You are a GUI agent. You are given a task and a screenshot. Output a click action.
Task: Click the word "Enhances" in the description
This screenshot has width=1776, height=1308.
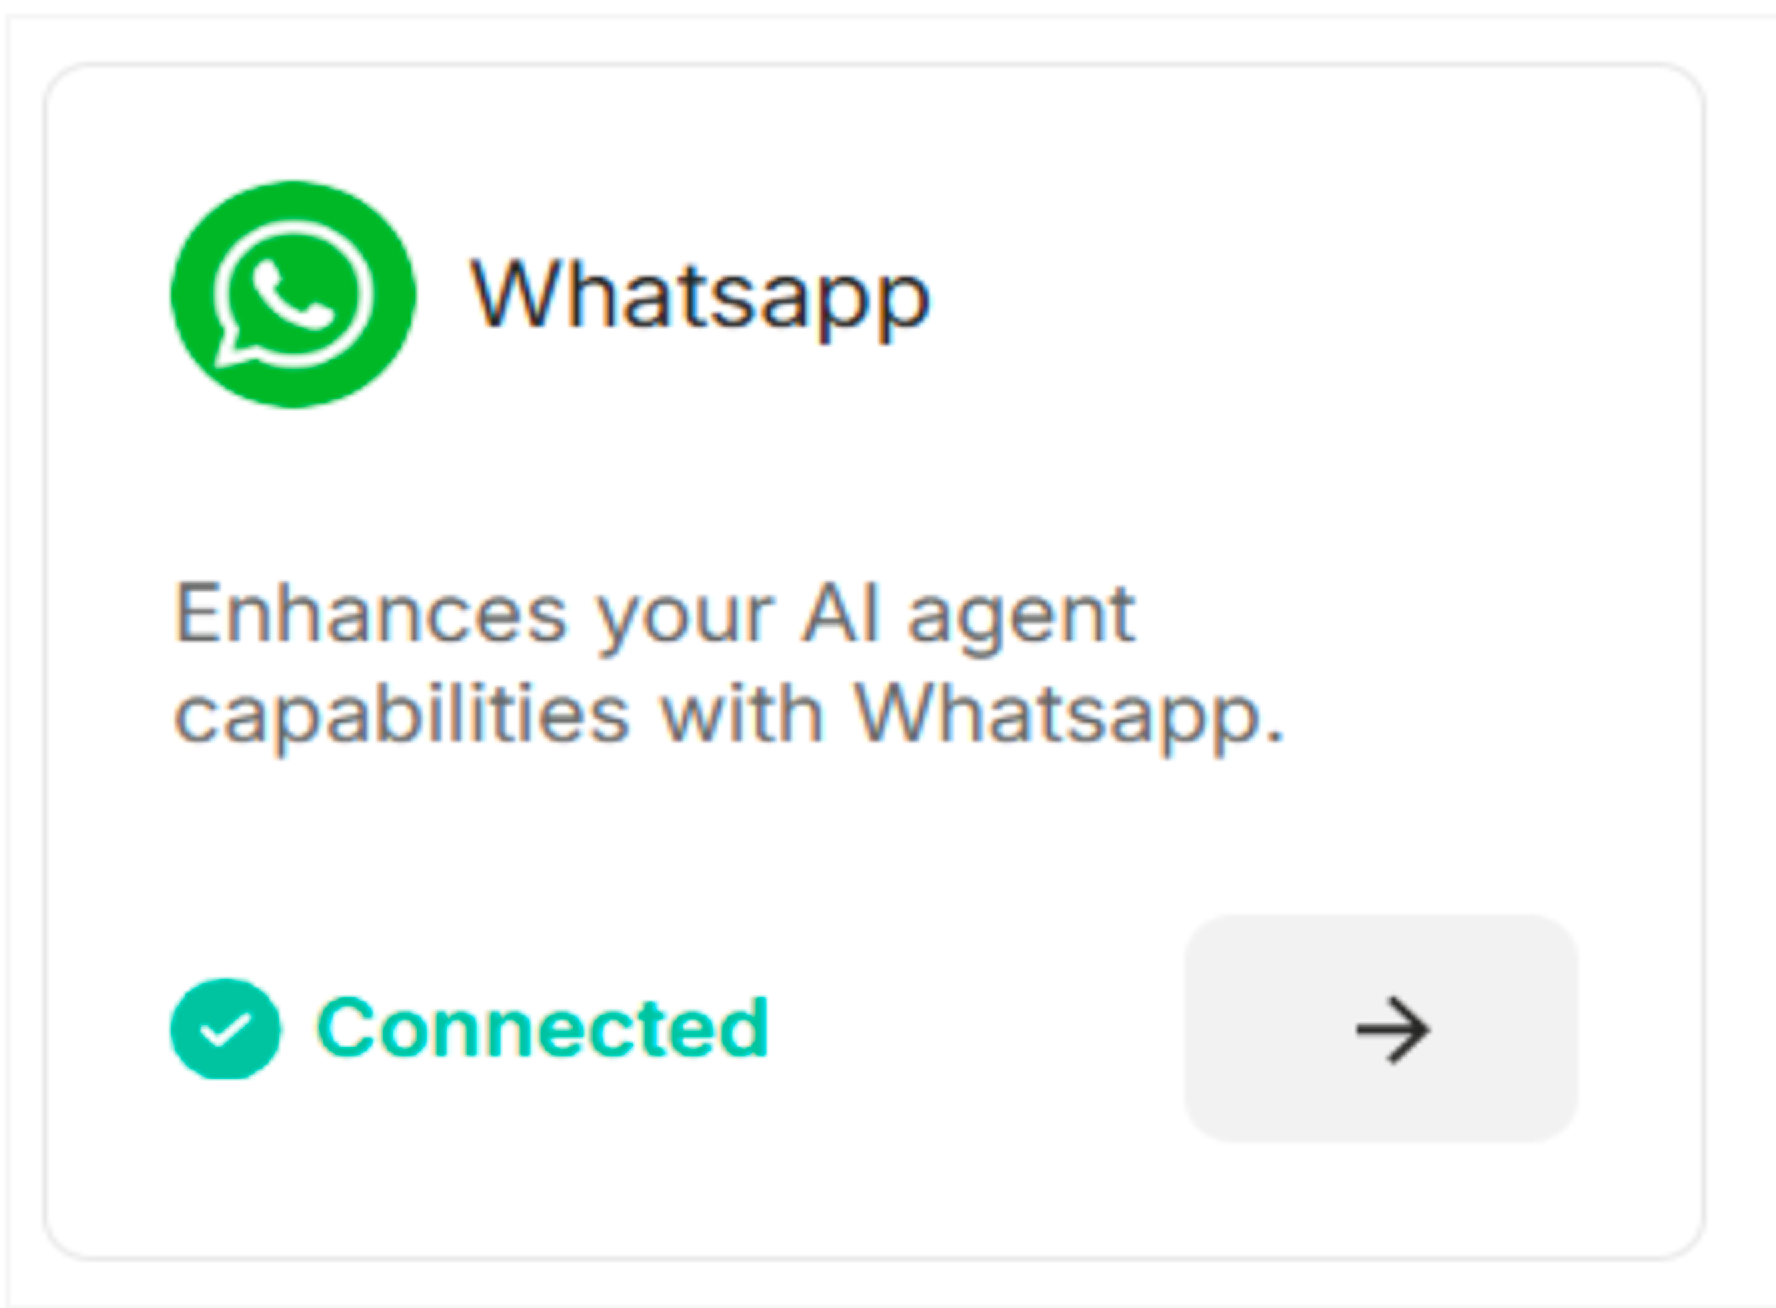371,612
